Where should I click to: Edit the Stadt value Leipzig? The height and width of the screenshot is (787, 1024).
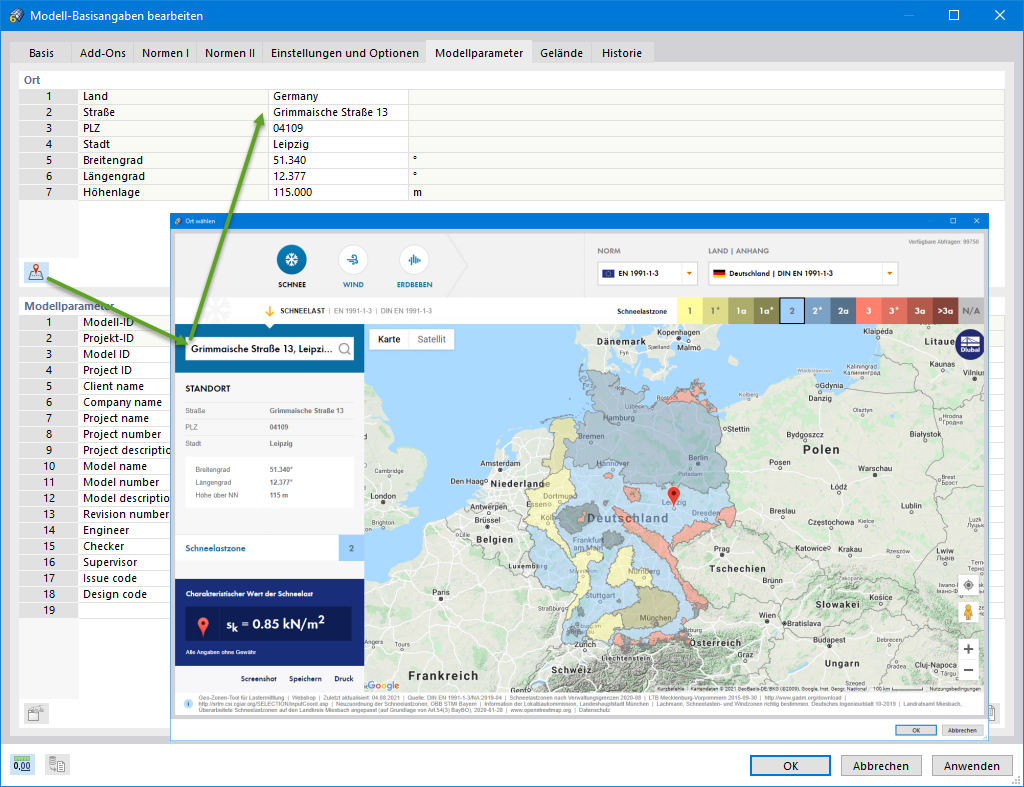click(338, 144)
